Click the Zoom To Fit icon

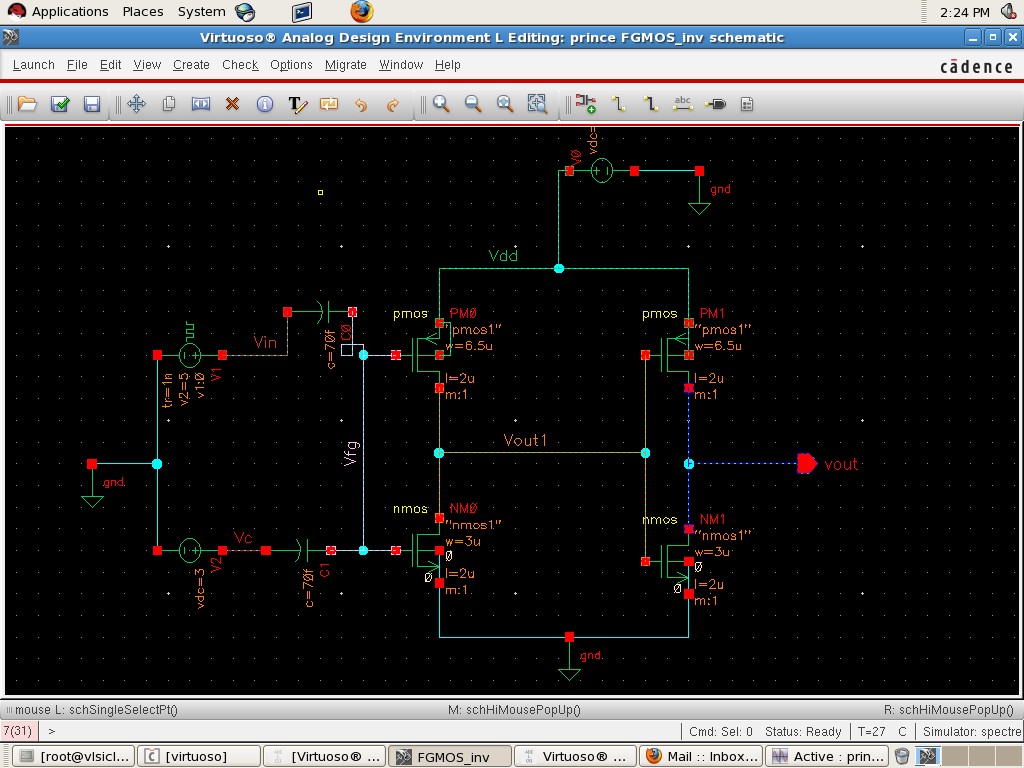[537, 104]
